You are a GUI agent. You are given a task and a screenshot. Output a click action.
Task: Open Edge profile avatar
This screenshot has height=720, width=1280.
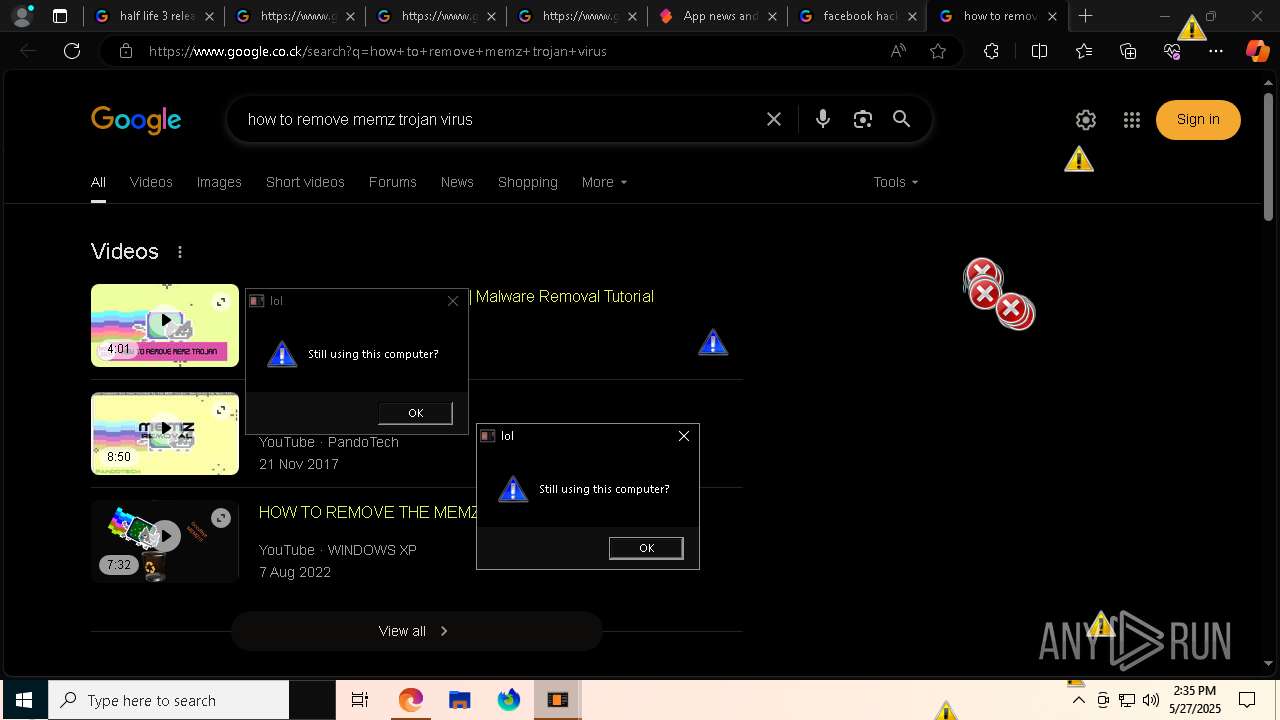point(22,16)
